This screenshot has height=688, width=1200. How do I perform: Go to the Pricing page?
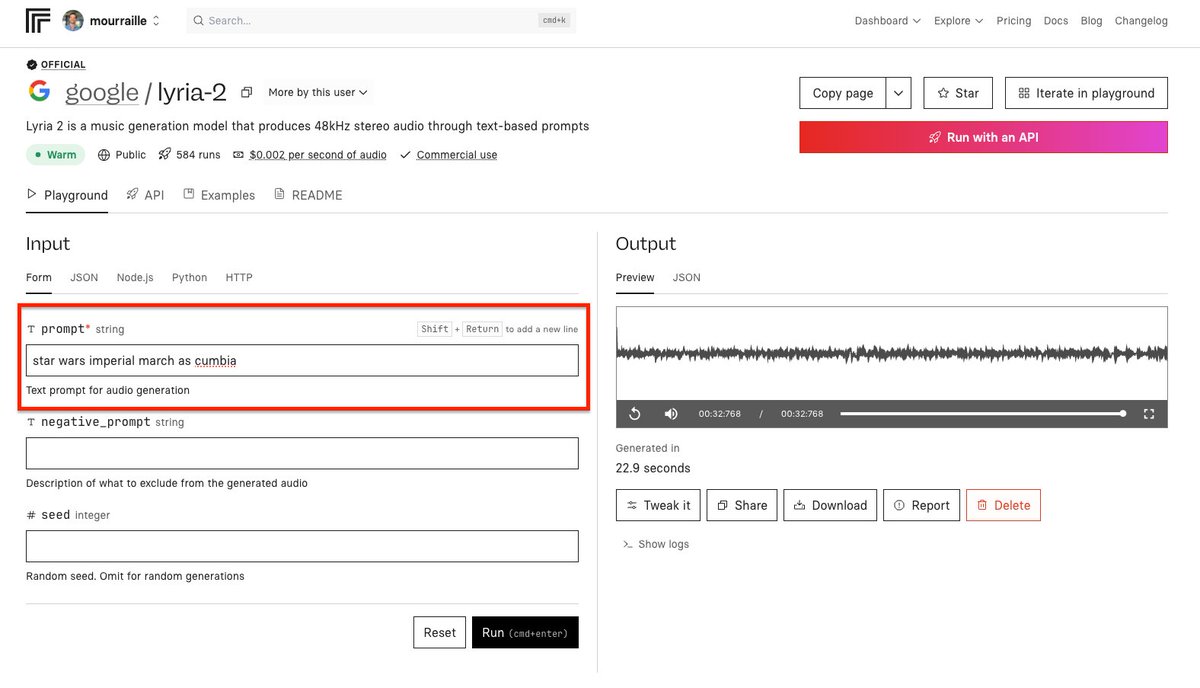click(1013, 20)
